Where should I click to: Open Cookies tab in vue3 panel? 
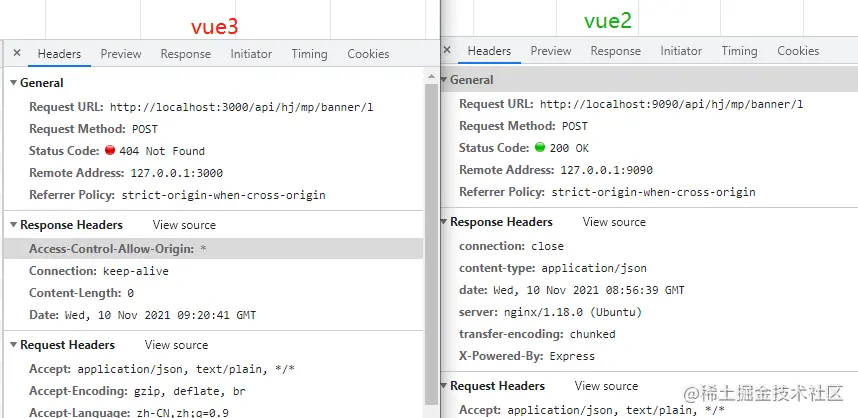368,54
